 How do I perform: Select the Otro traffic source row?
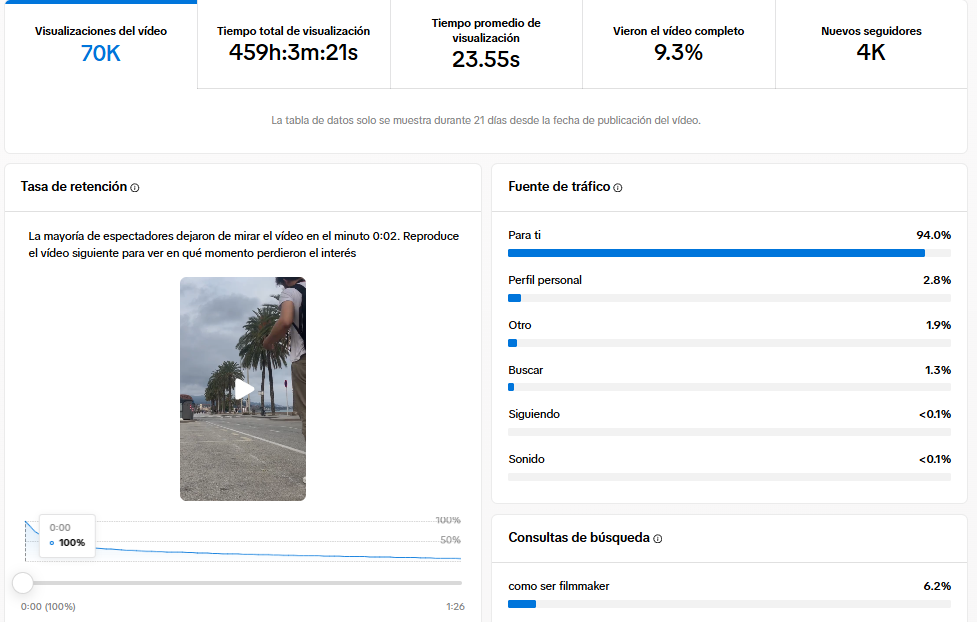(x=729, y=334)
